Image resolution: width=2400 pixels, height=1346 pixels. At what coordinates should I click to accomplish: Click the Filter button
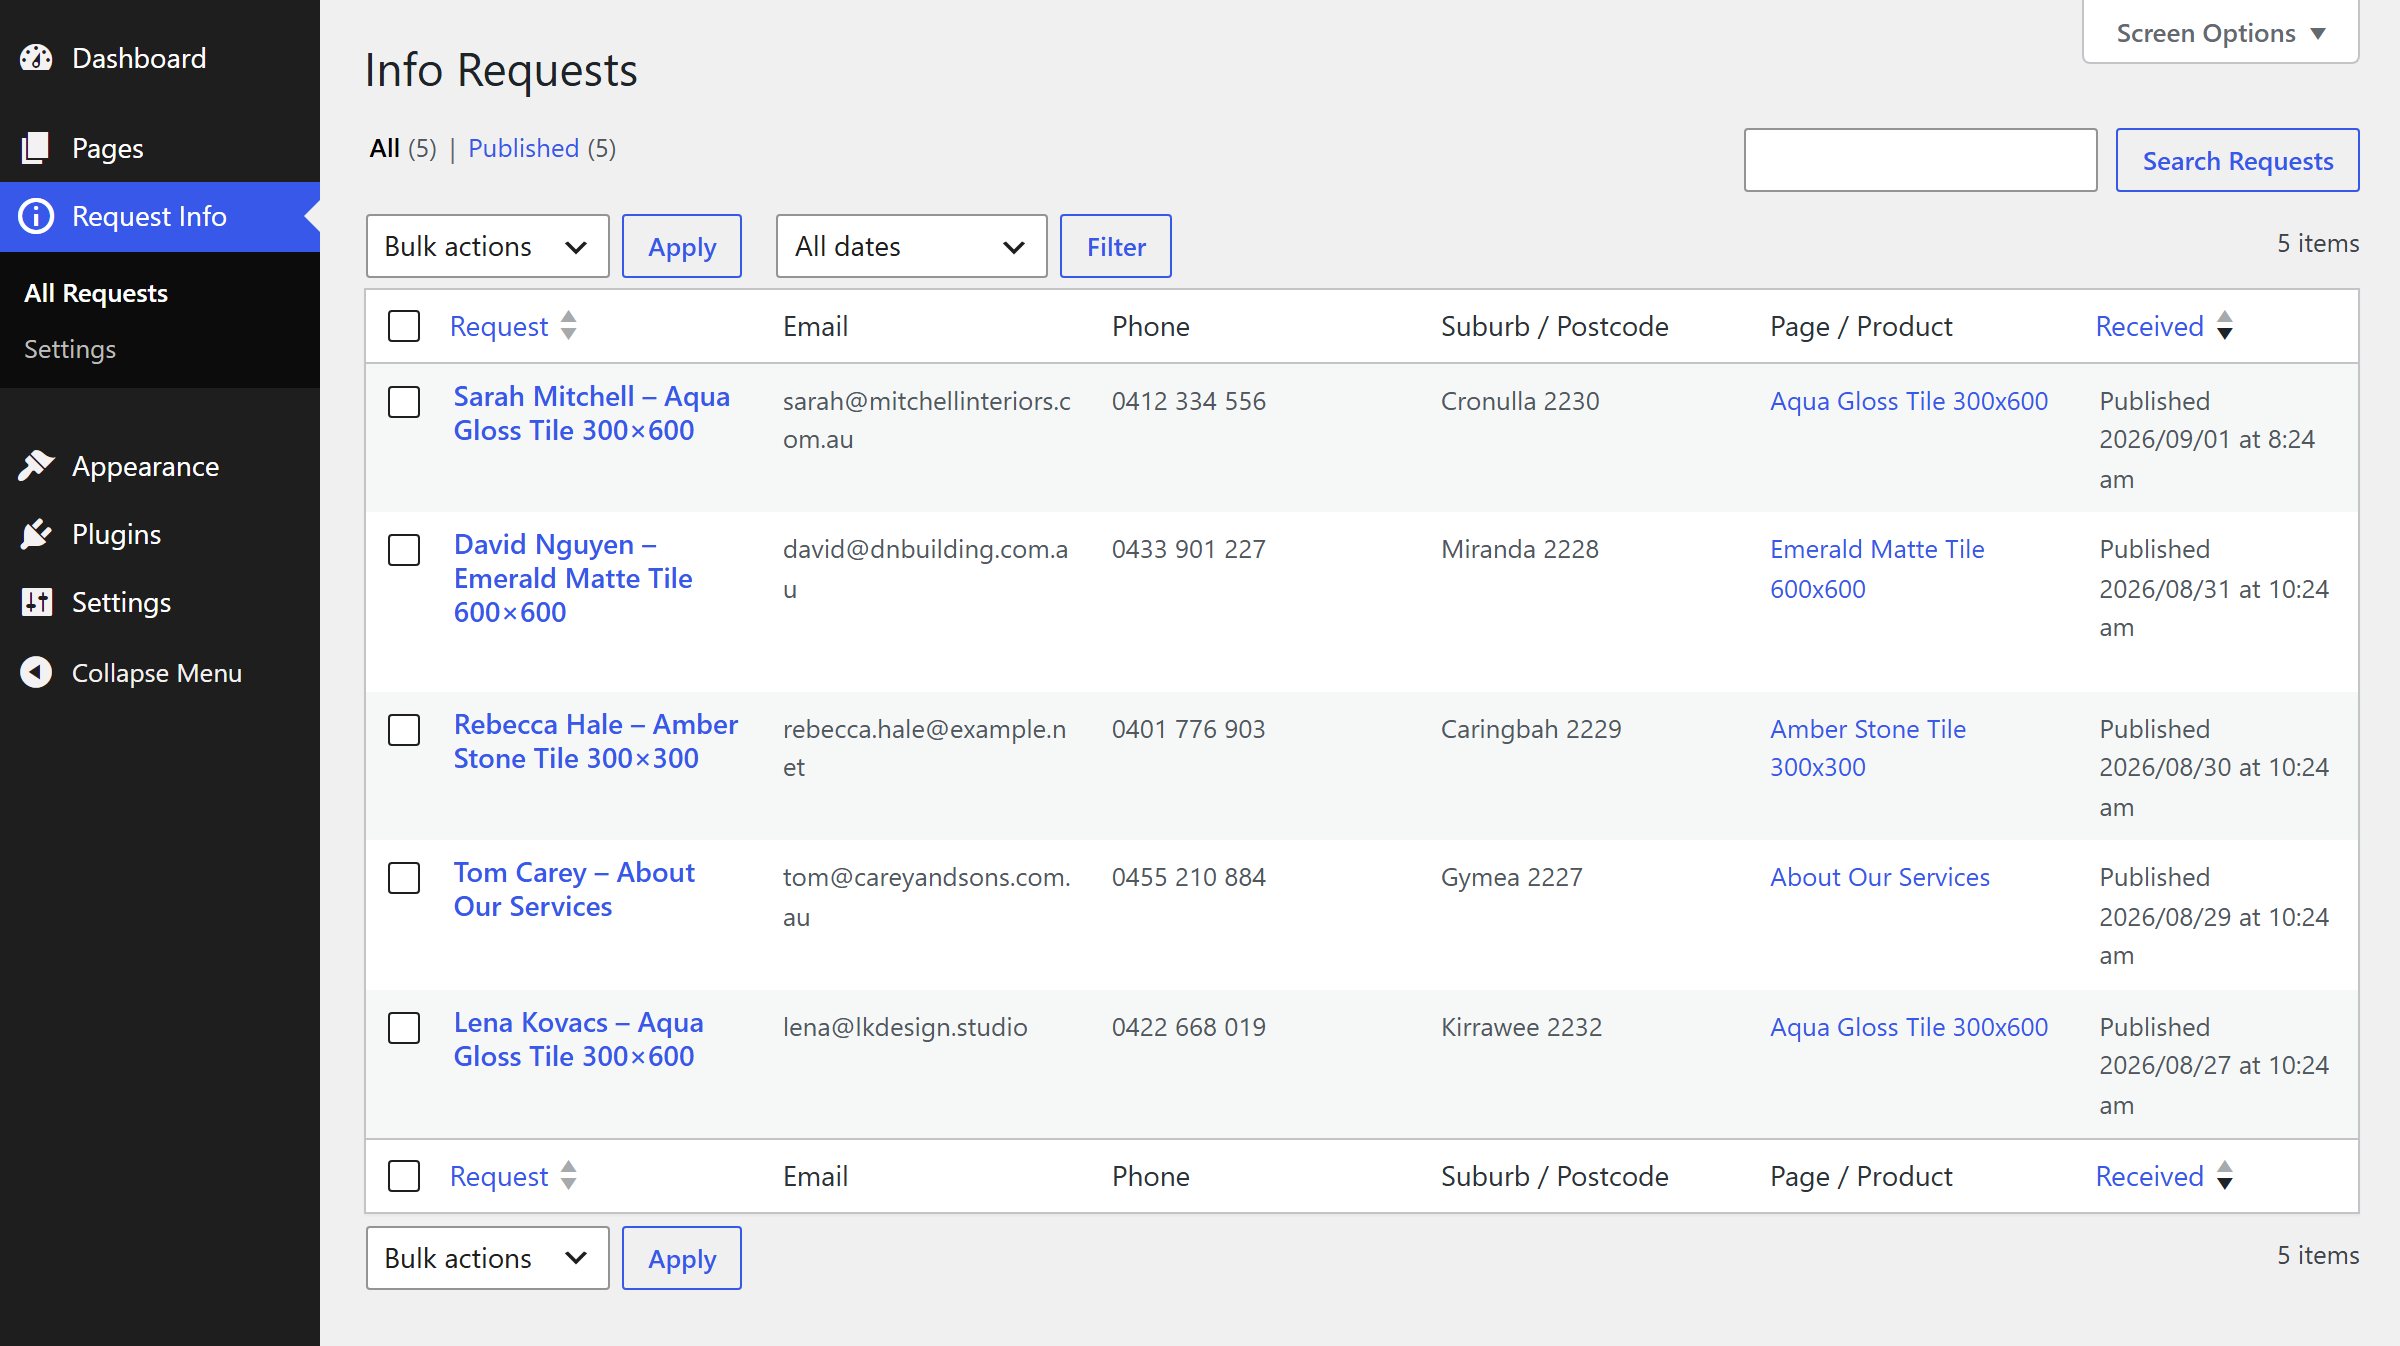point(1116,246)
